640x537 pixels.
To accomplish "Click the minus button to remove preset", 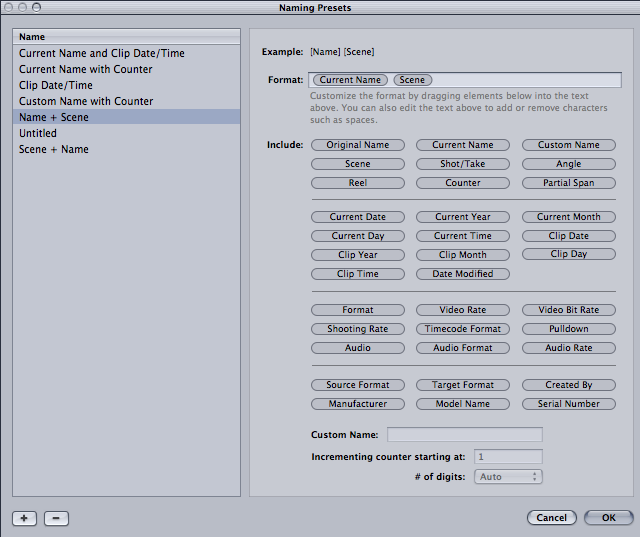I will [x=56, y=518].
